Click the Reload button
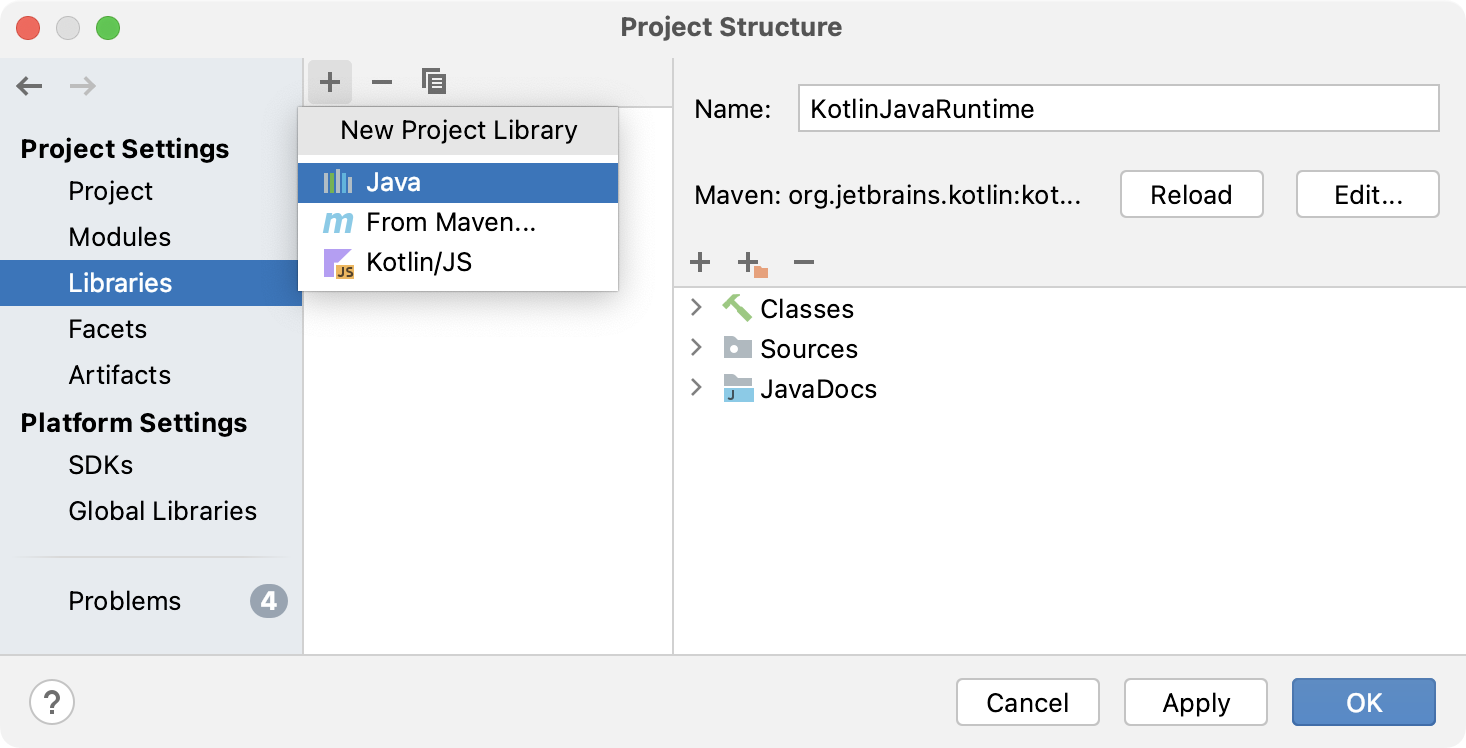Viewport: 1466px width, 748px height. [x=1192, y=195]
